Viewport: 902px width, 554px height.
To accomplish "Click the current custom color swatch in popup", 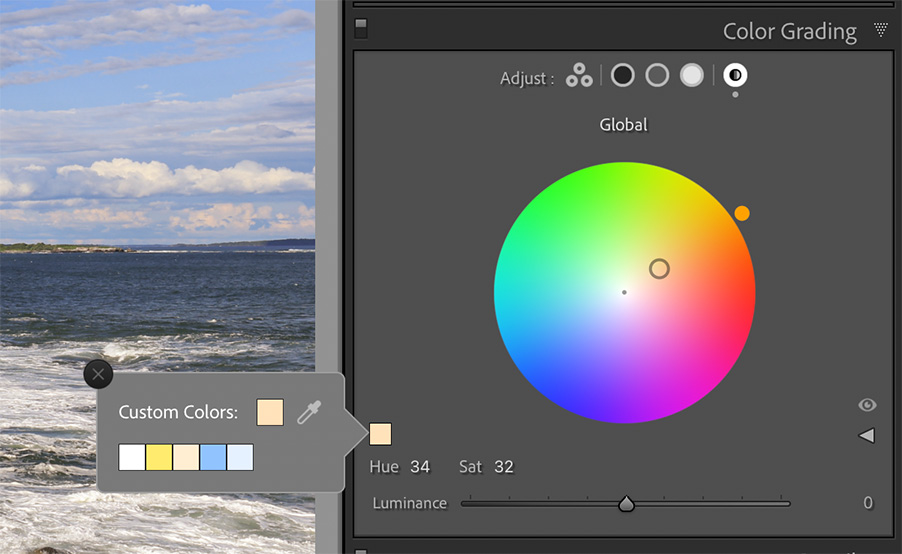I will pyautogui.click(x=270, y=412).
